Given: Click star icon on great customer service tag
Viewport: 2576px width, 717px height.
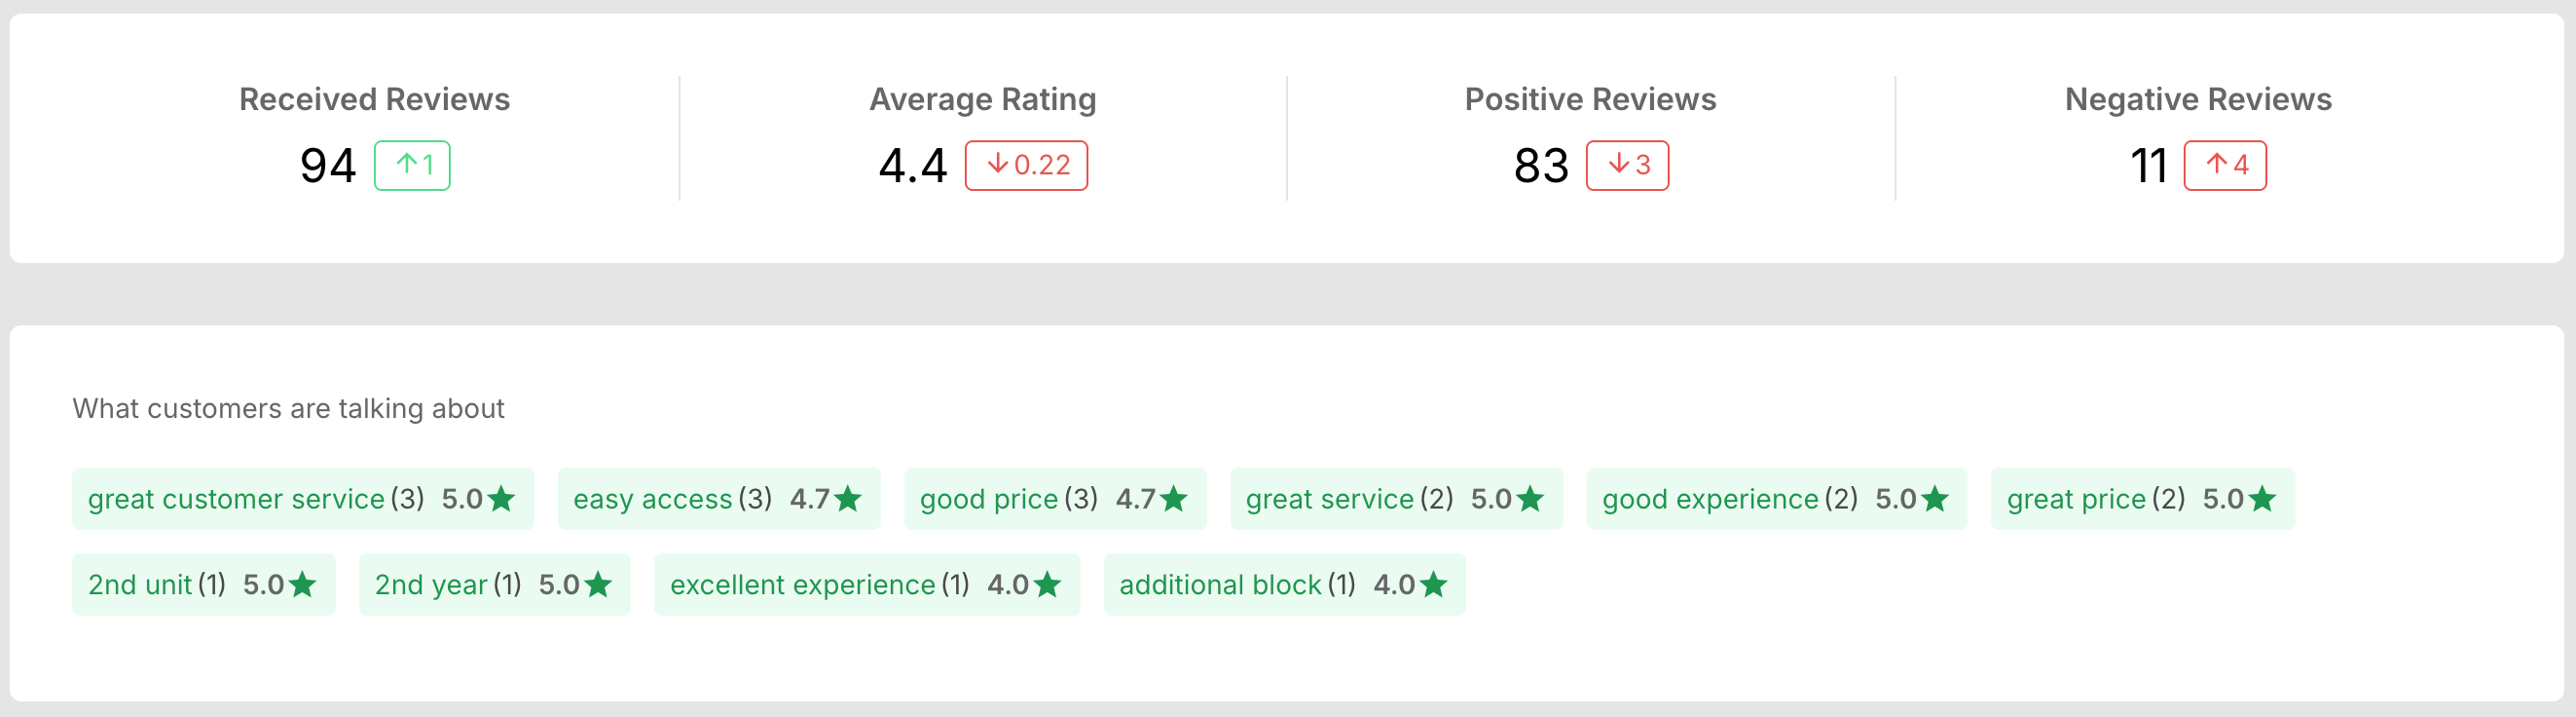Looking at the screenshot, I should pos(501,498).
